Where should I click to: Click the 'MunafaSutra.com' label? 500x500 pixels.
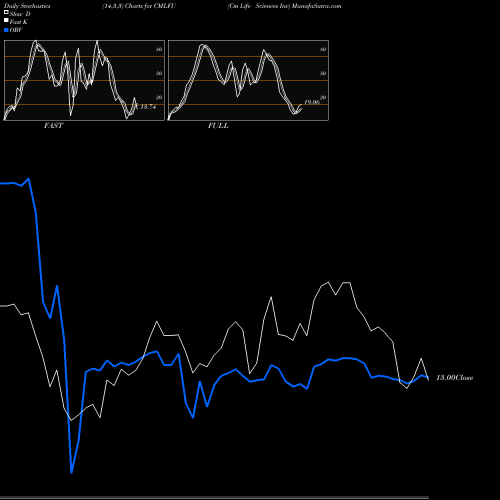(x=316, y=6)
